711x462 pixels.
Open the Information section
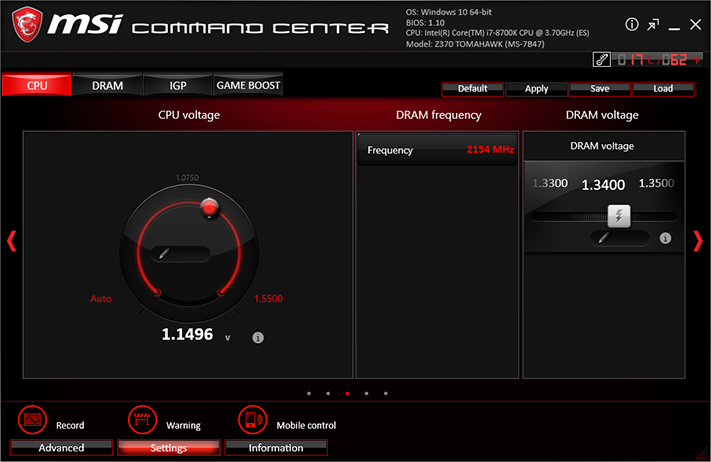[x=276, y=447]
